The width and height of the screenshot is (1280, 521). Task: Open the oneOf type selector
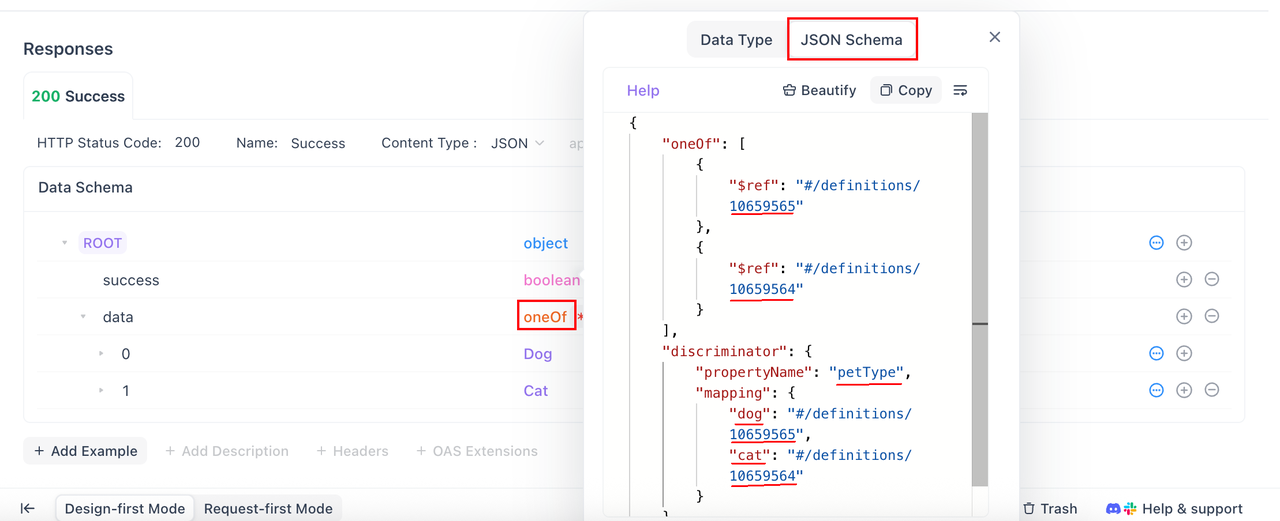pos(546,317)
